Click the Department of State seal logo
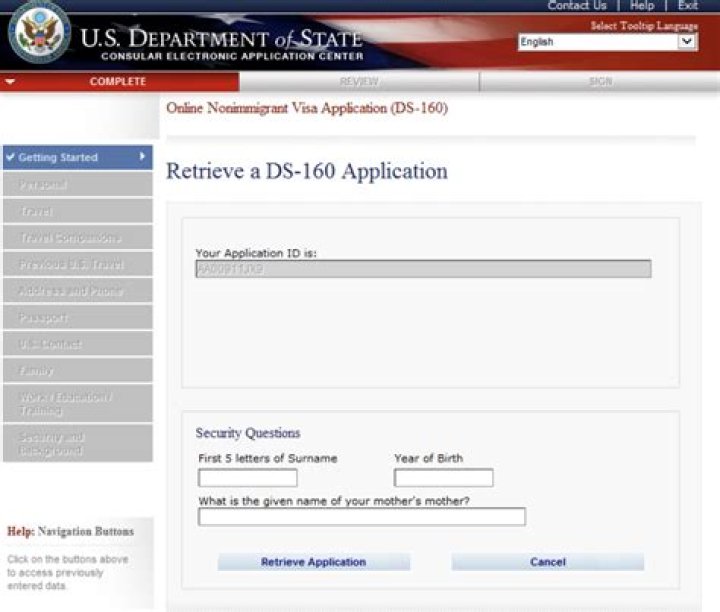The height and width of the screenshot is (612, 720). (x=39, y=33)
